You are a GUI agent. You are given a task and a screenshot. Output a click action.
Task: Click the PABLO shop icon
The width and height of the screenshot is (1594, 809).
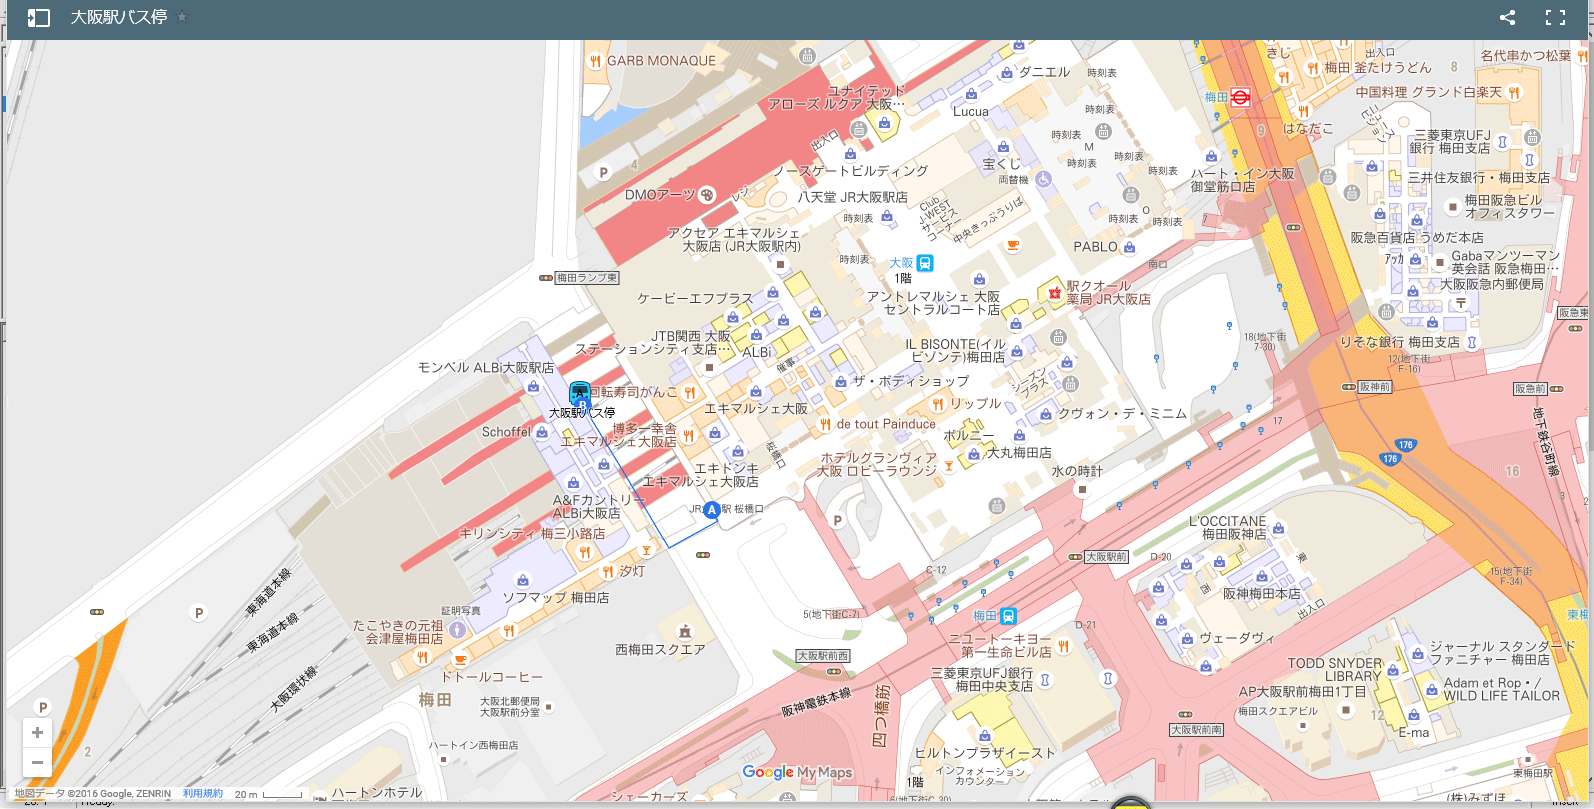click(x=1129, y=247)
